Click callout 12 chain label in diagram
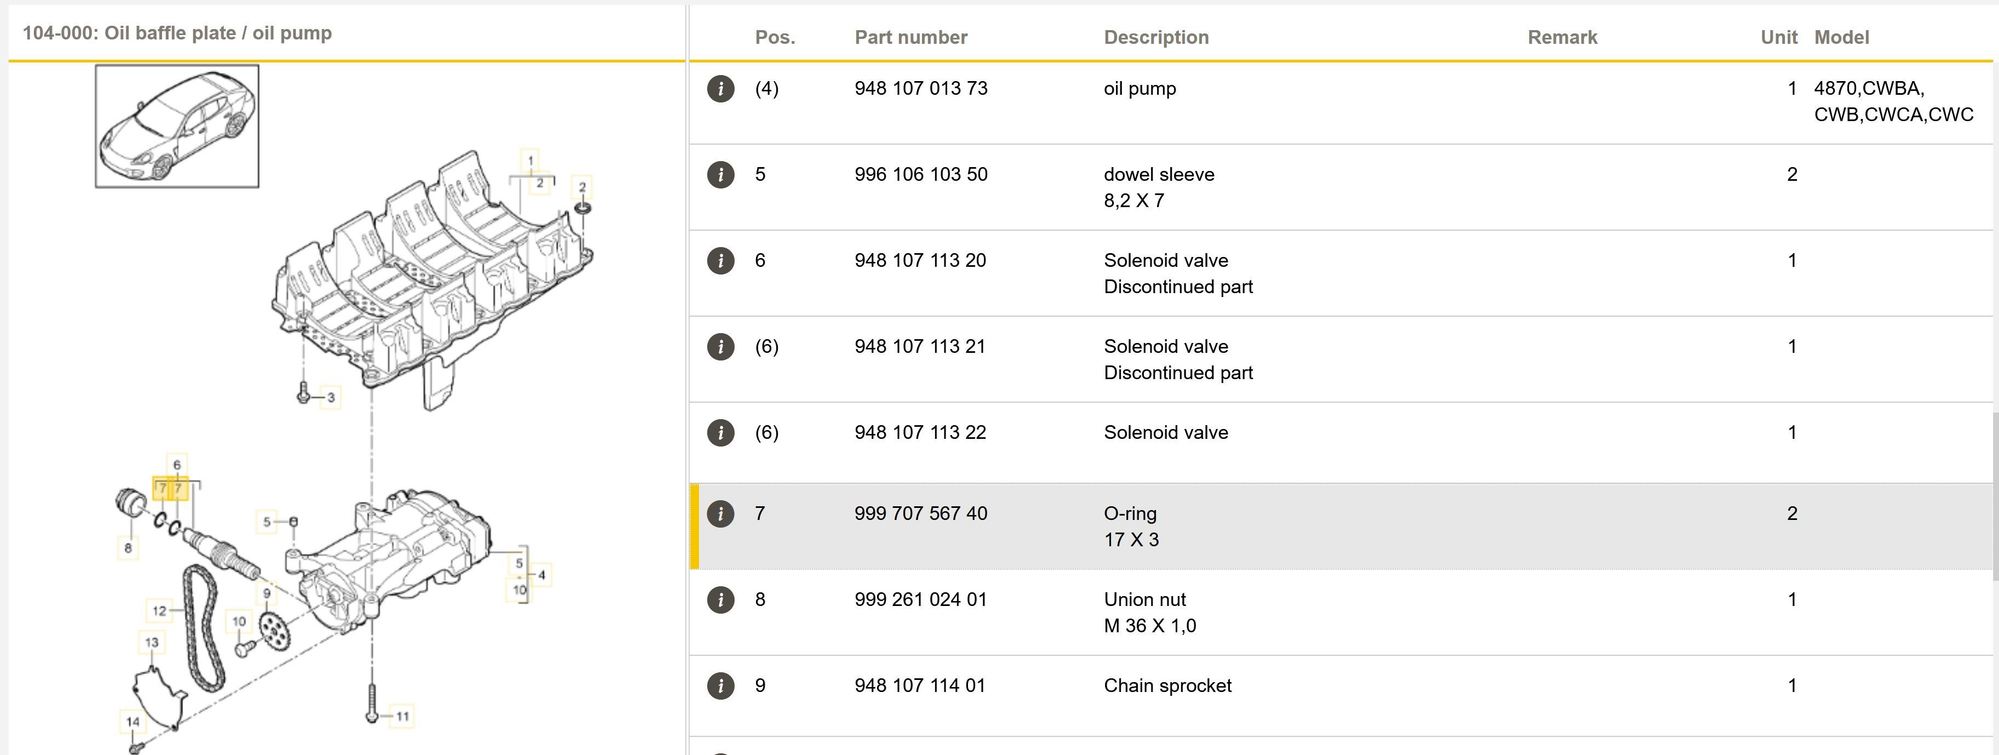 coord(160,610)
